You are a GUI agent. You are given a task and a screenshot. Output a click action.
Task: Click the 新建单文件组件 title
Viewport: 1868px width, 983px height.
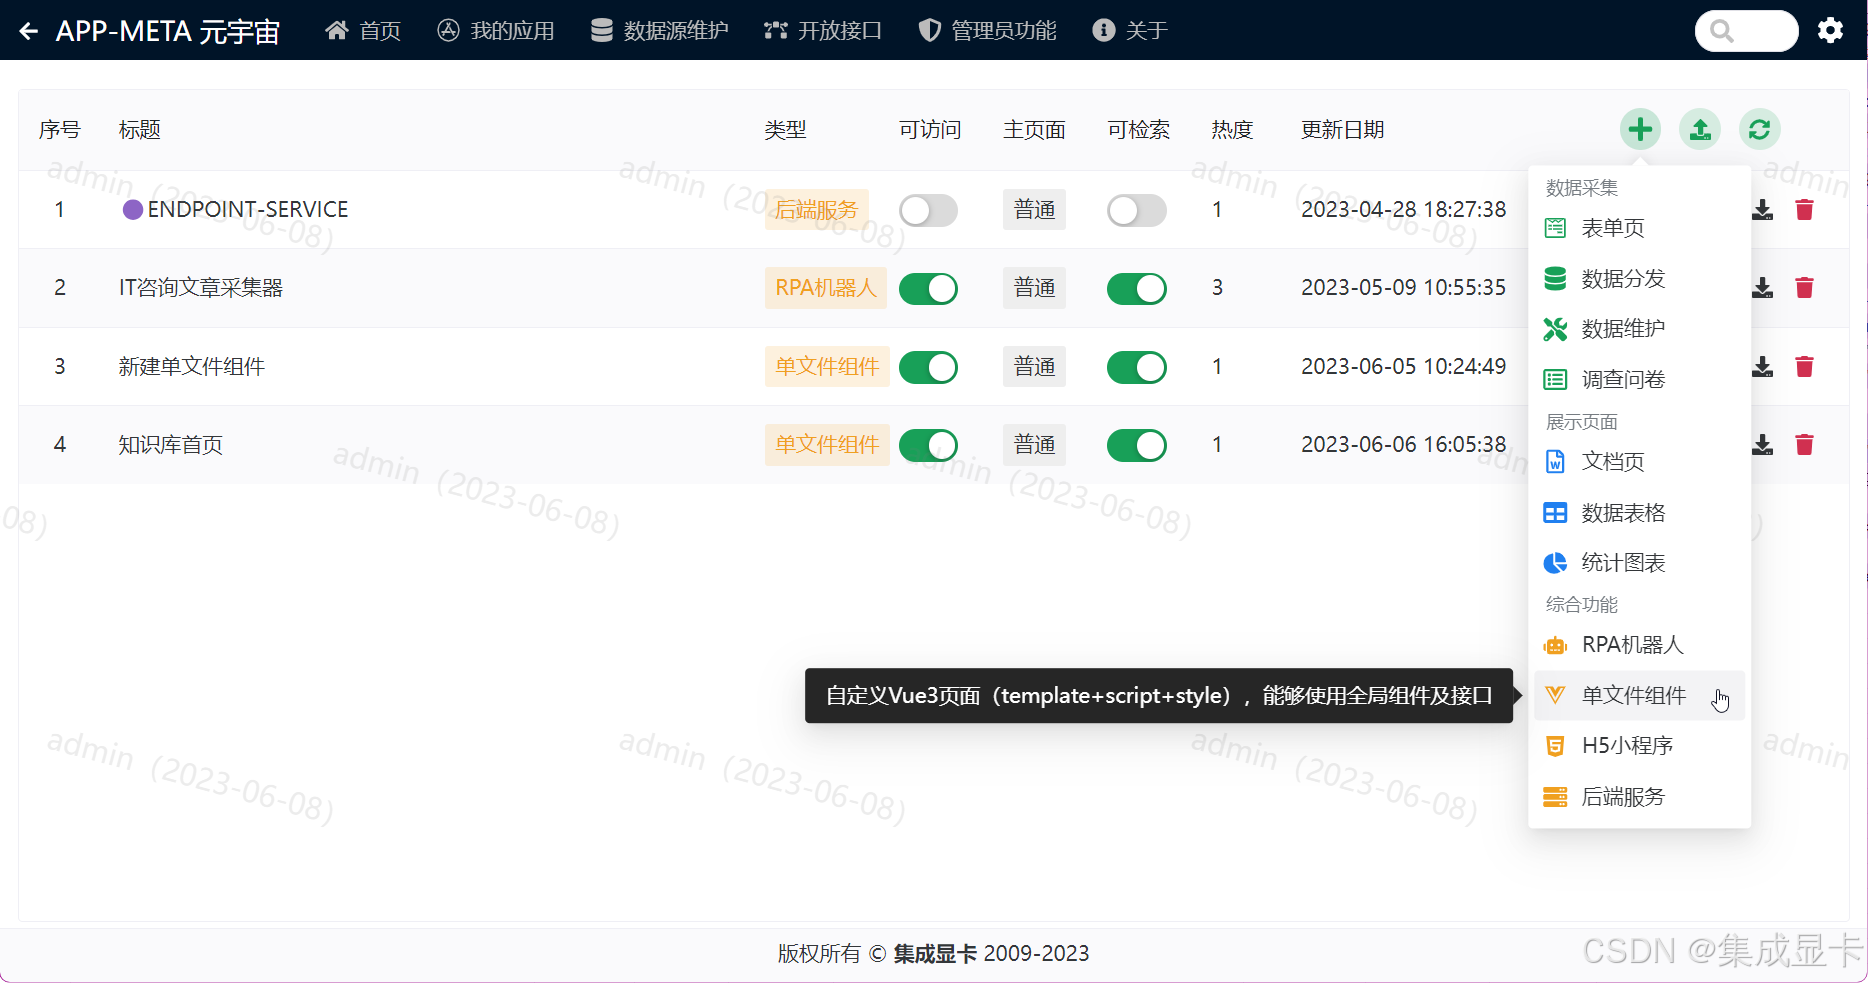pos(191,367)
